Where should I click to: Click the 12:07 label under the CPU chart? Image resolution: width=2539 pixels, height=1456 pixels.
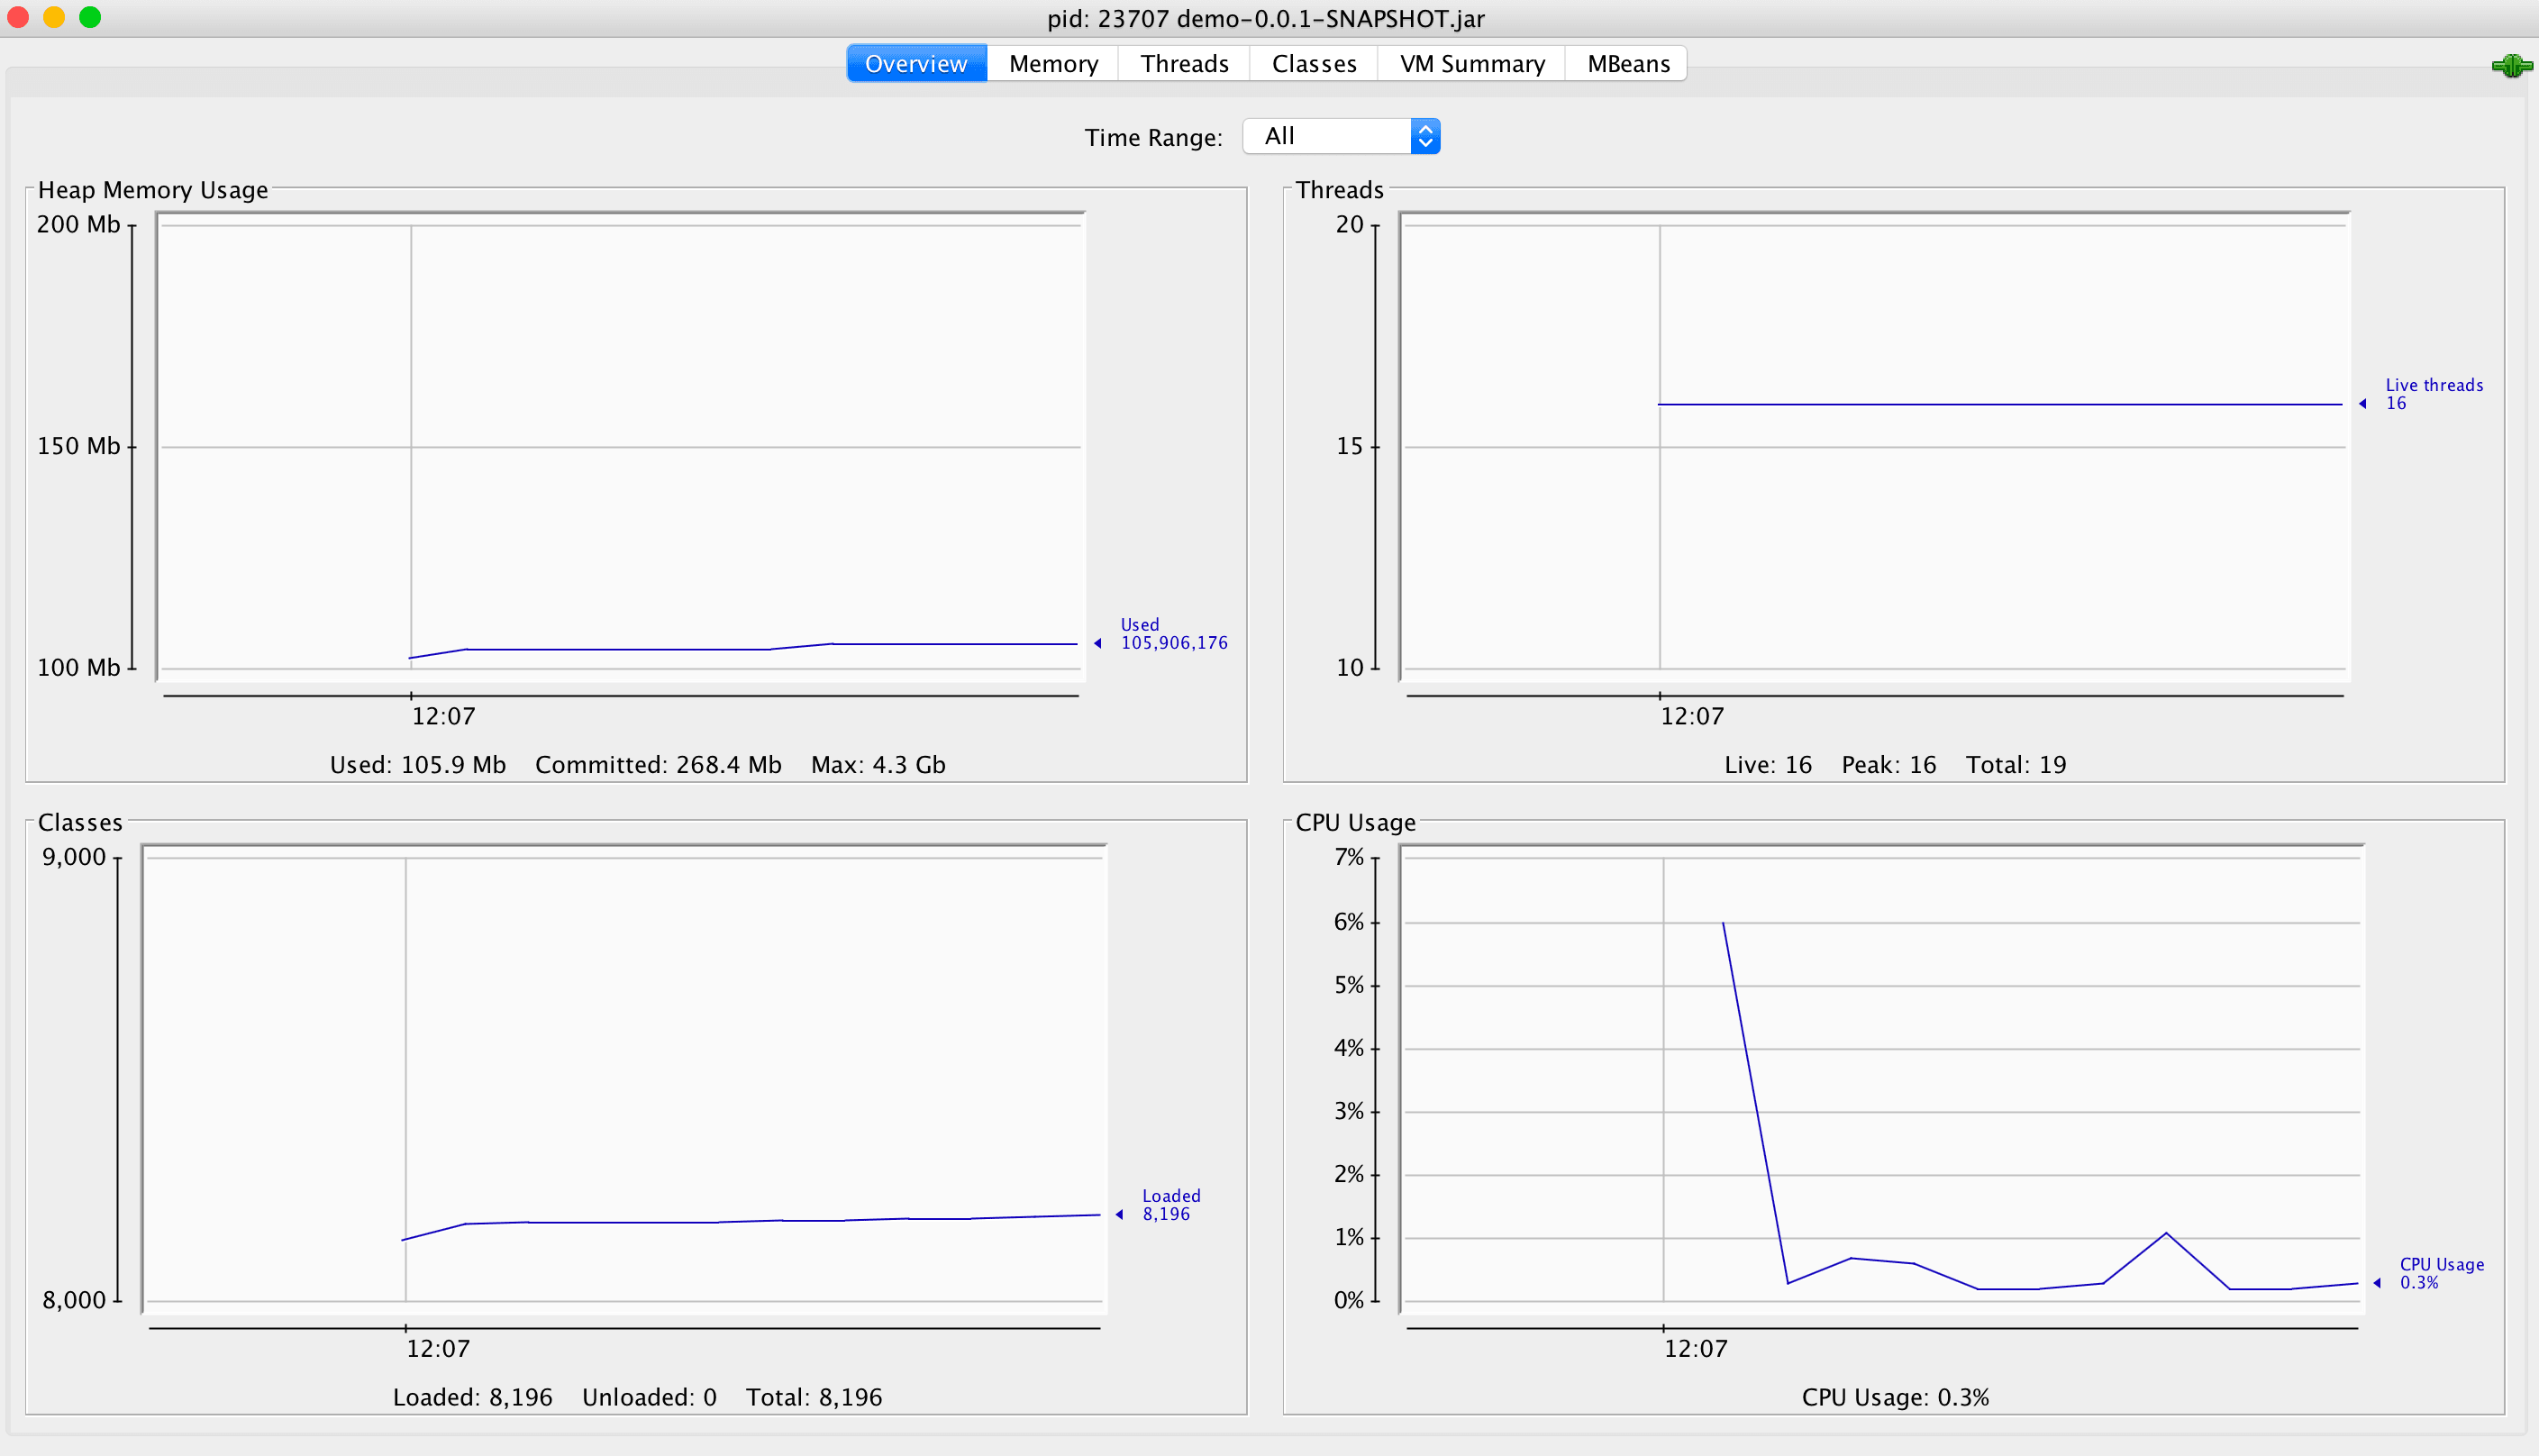click(1695, 1349)
